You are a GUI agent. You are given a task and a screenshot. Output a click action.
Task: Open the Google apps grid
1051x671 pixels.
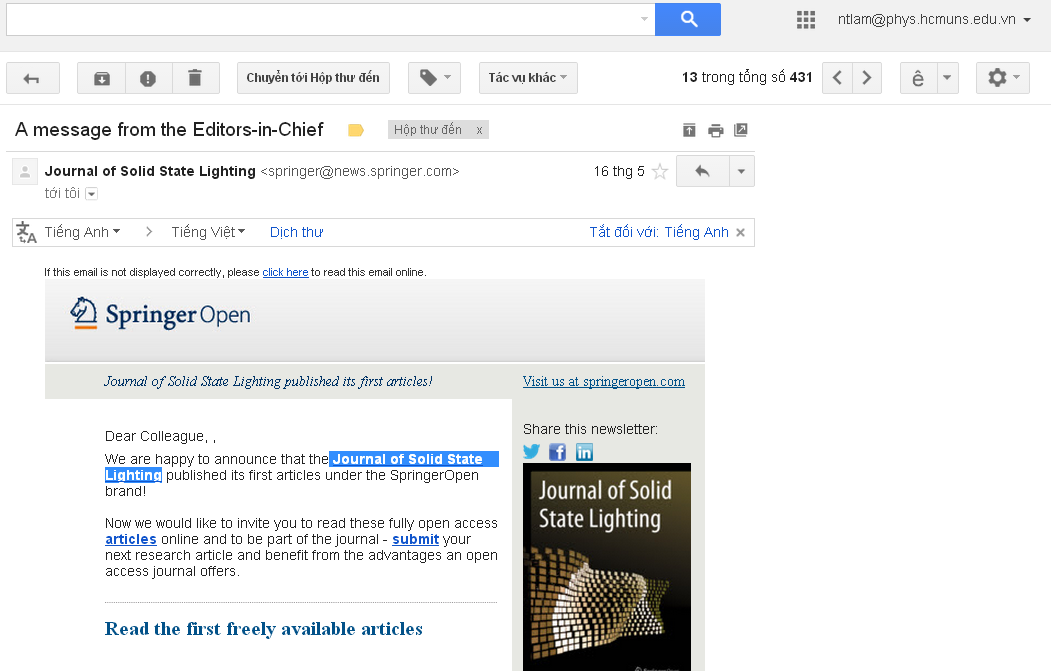tap(806, 19)
